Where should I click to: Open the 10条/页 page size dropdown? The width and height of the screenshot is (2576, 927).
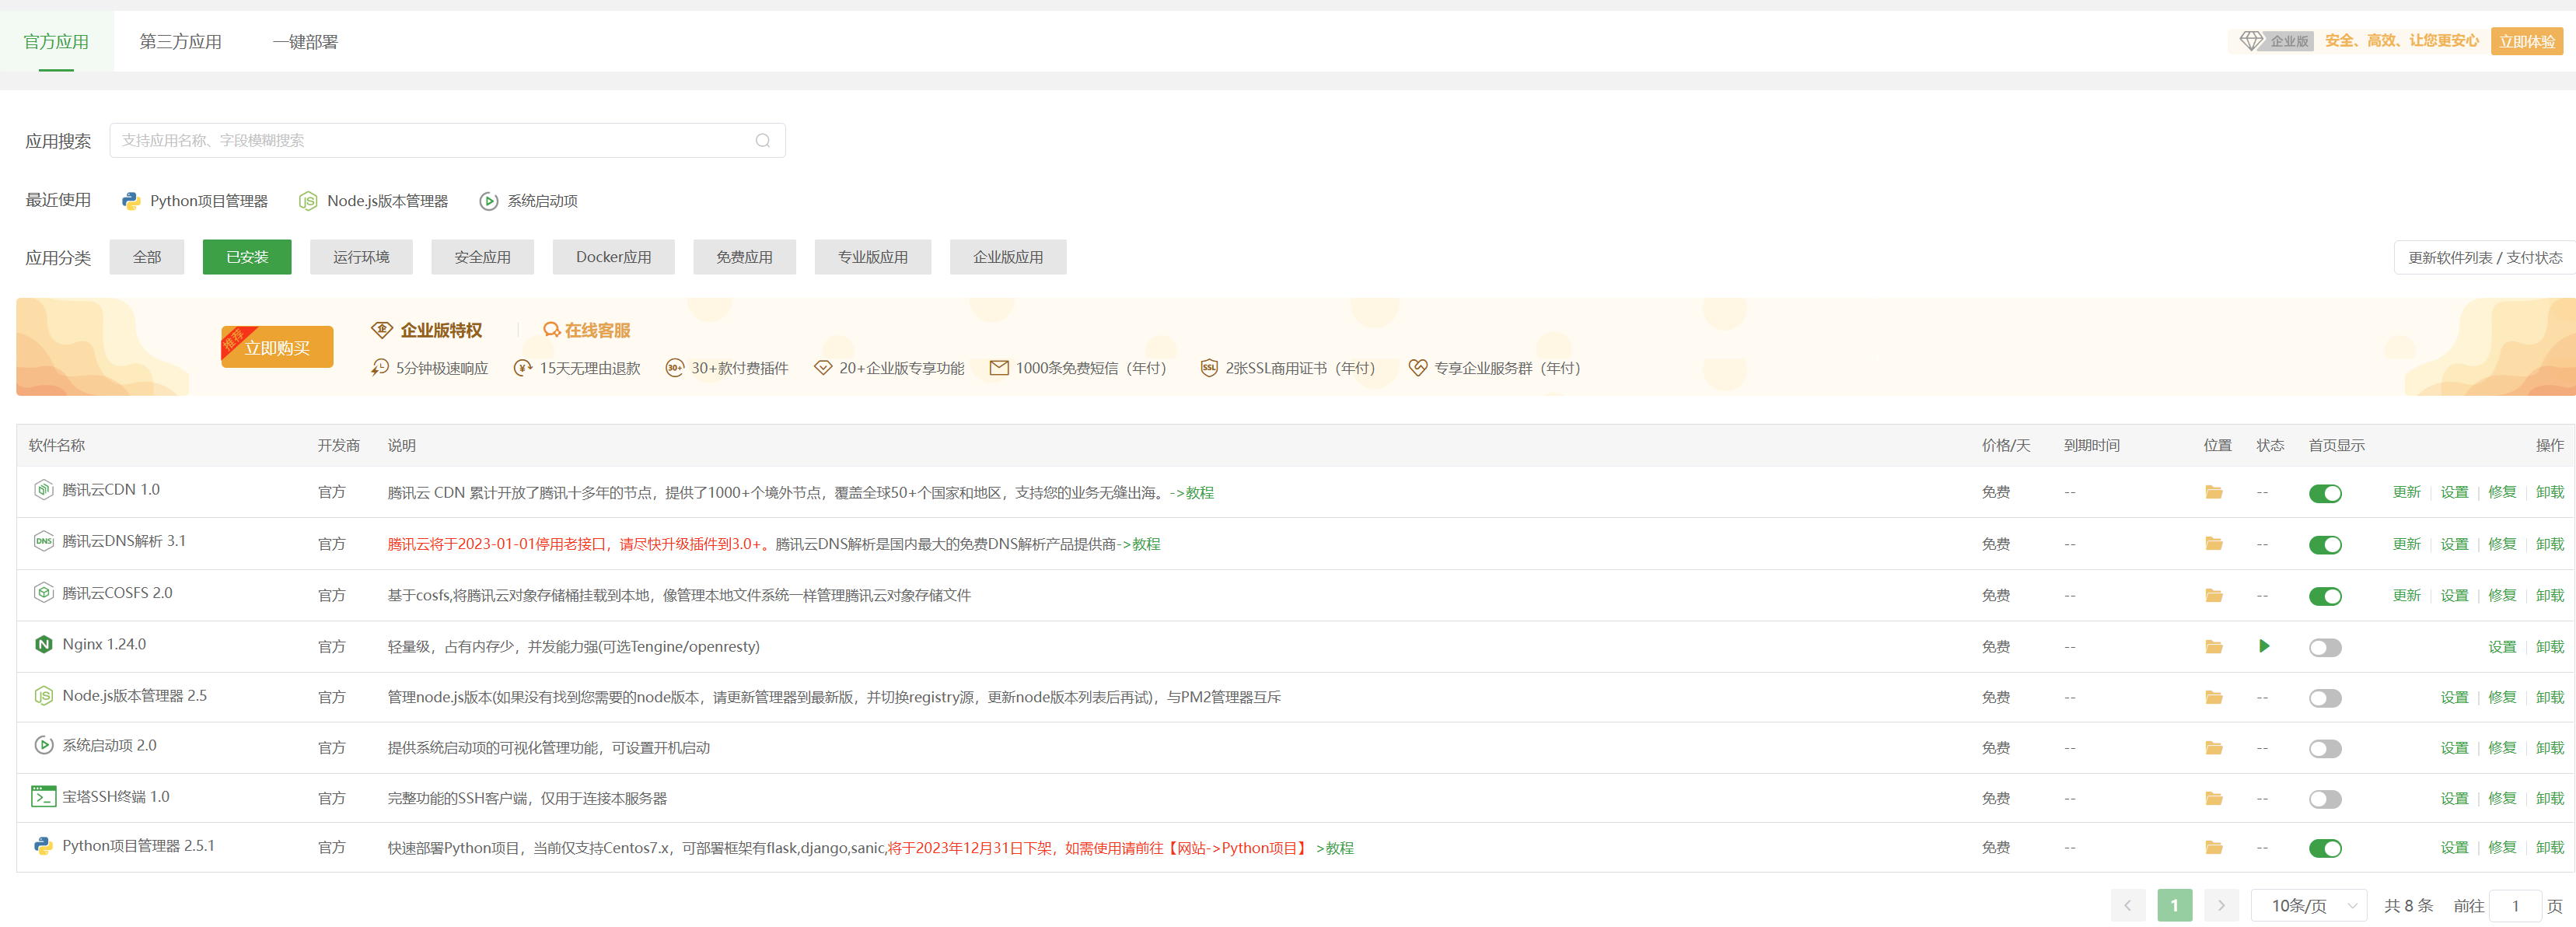pyautogui.click(x=2309, y=906)
